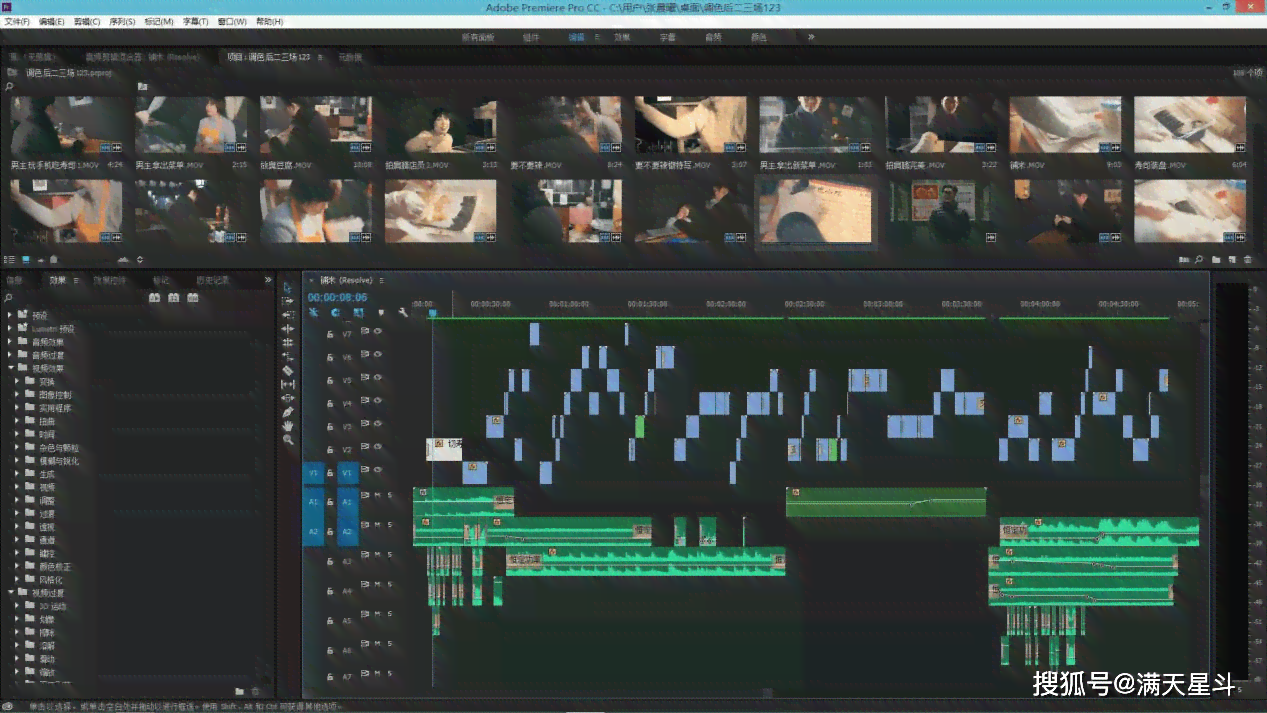Click Accelerated Effects filter icon in Effects panel

pos(155,298)
